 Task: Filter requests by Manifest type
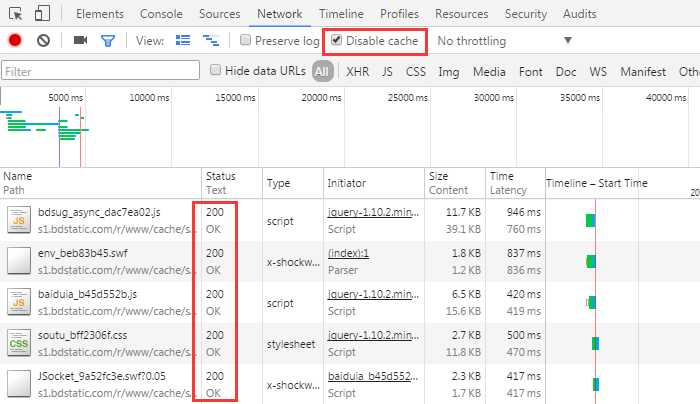[643, 71]
